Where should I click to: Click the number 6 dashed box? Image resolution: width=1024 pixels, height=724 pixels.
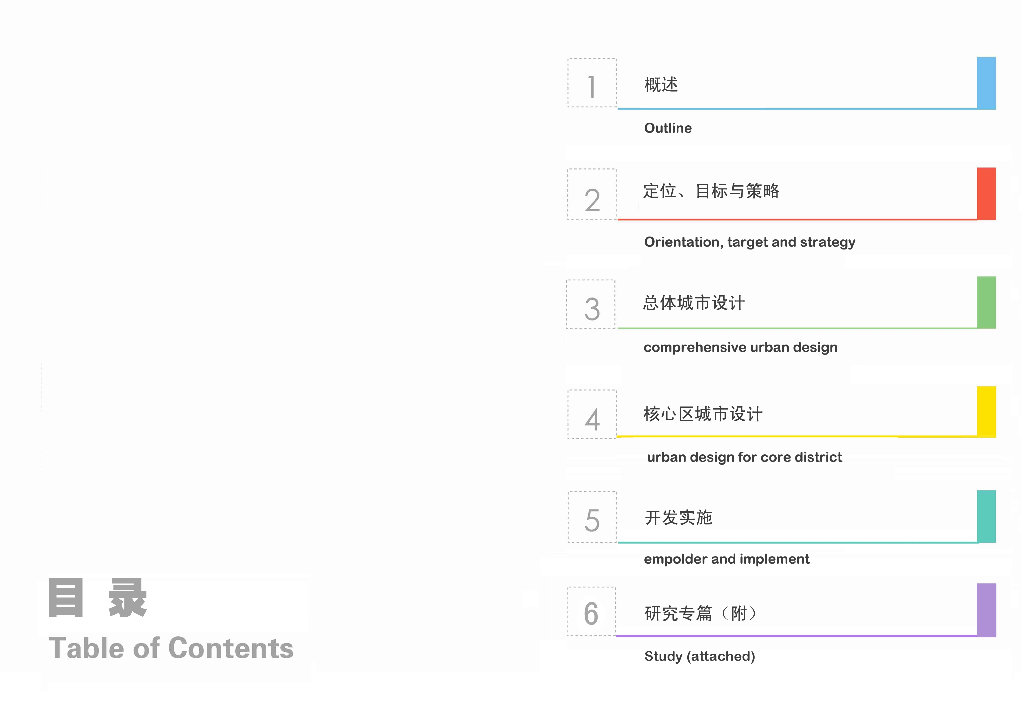click(x=591, y=610)
